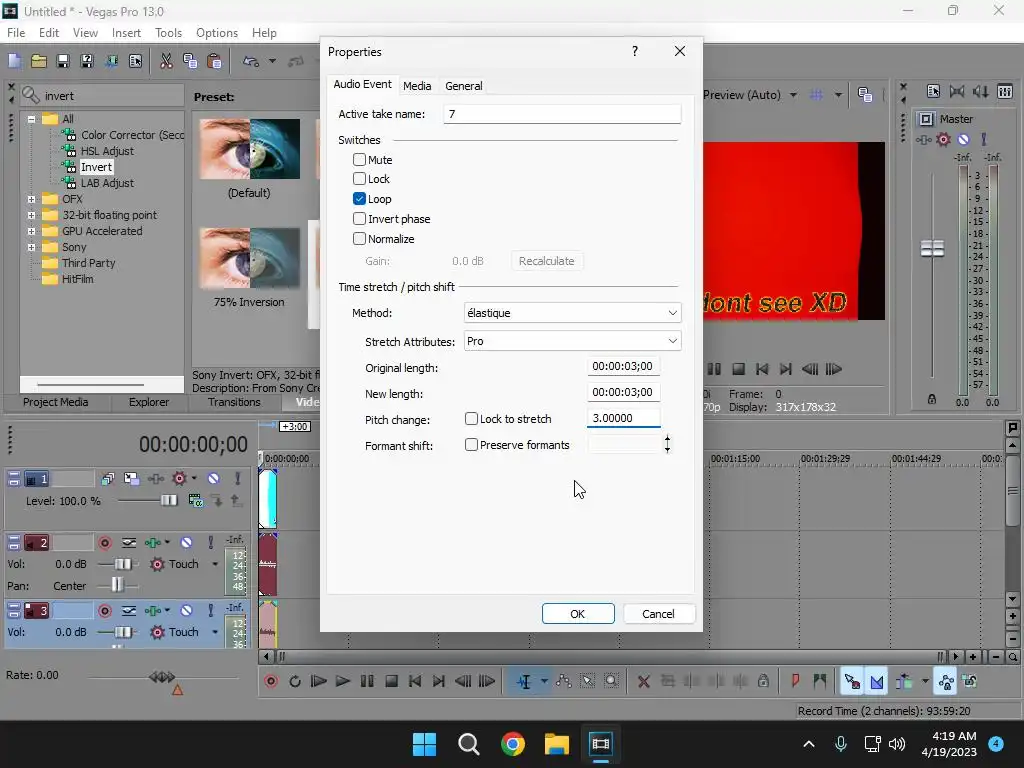1024x768 pixels.
Task: Enable the Invert phase checkbox
Action: click(359, 219)
